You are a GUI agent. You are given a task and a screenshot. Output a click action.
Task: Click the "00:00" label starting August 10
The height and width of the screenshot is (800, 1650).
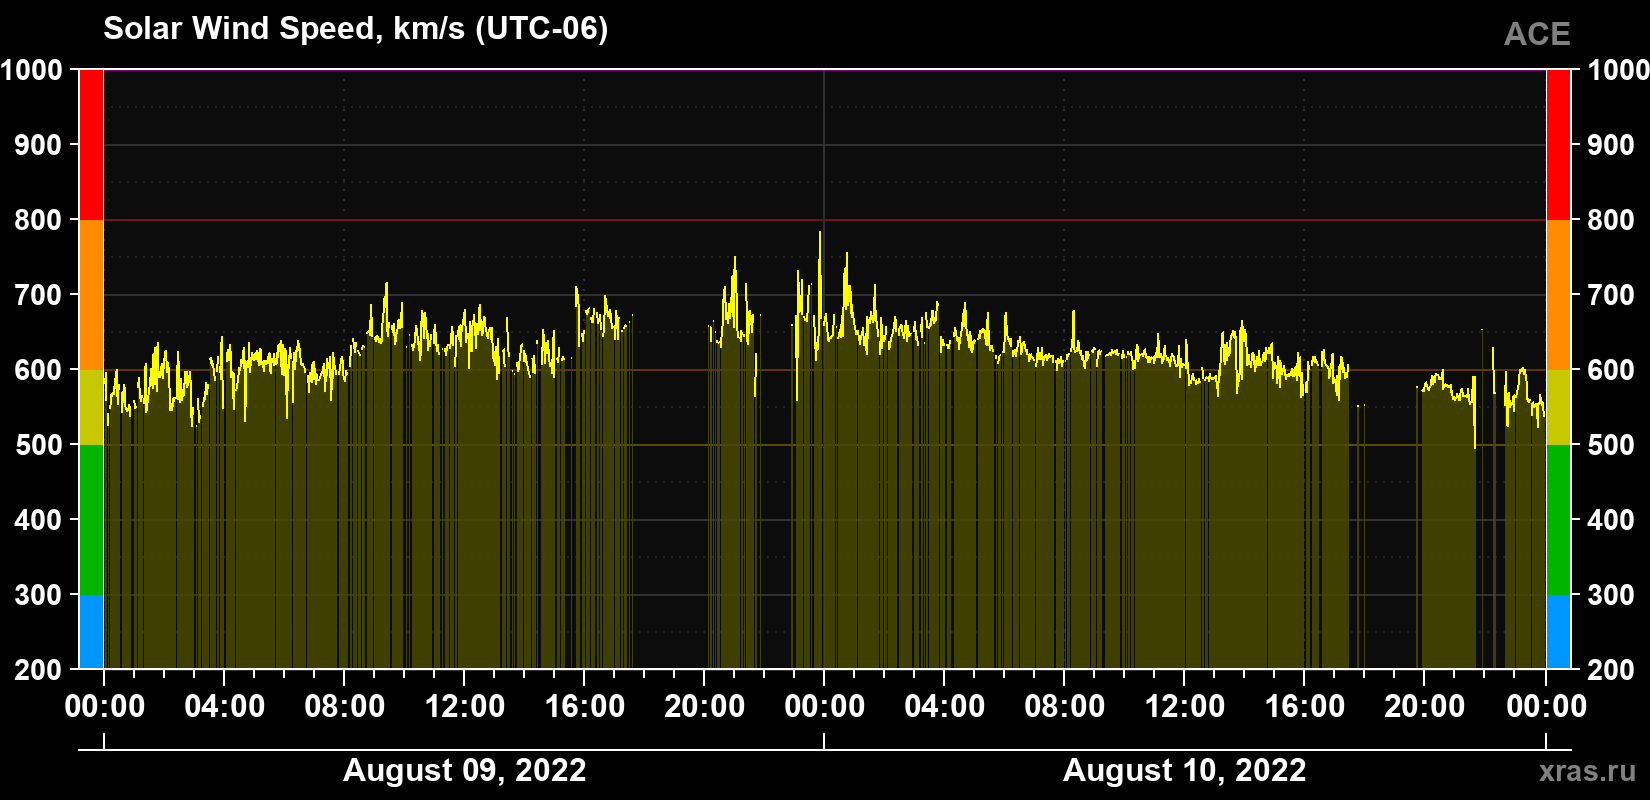pos(825,707)
